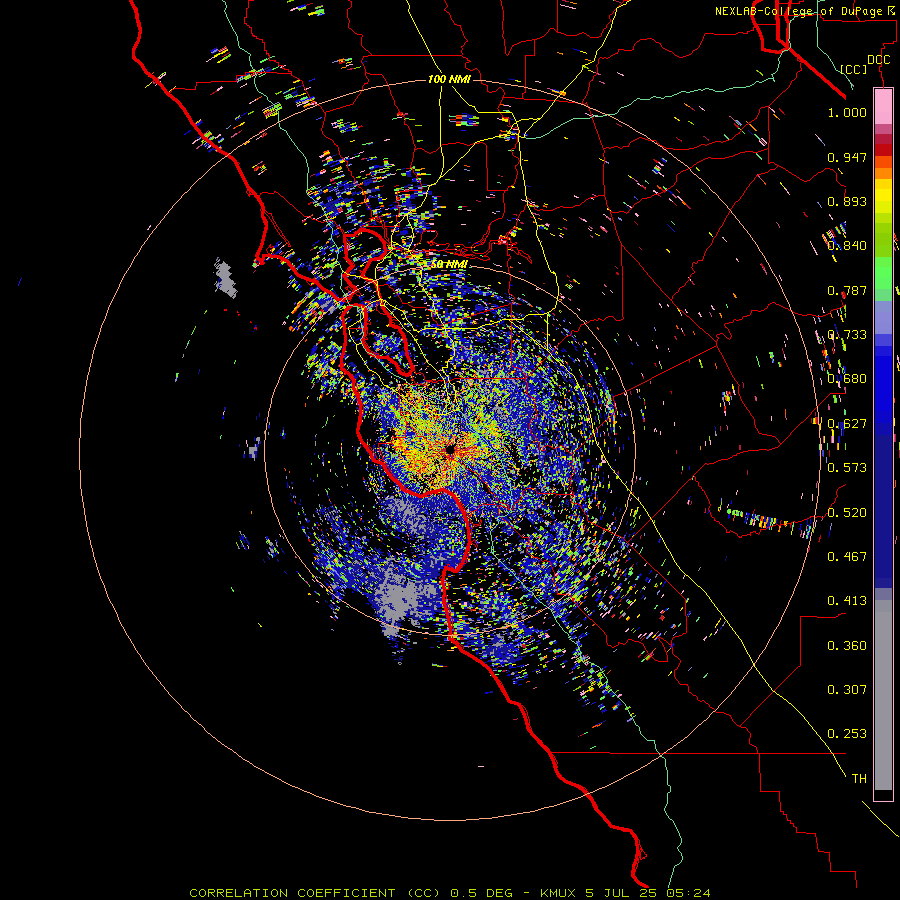900x900 pixels.
Task: Click the 0.840 color scale value
Action: tap(847, 246)
